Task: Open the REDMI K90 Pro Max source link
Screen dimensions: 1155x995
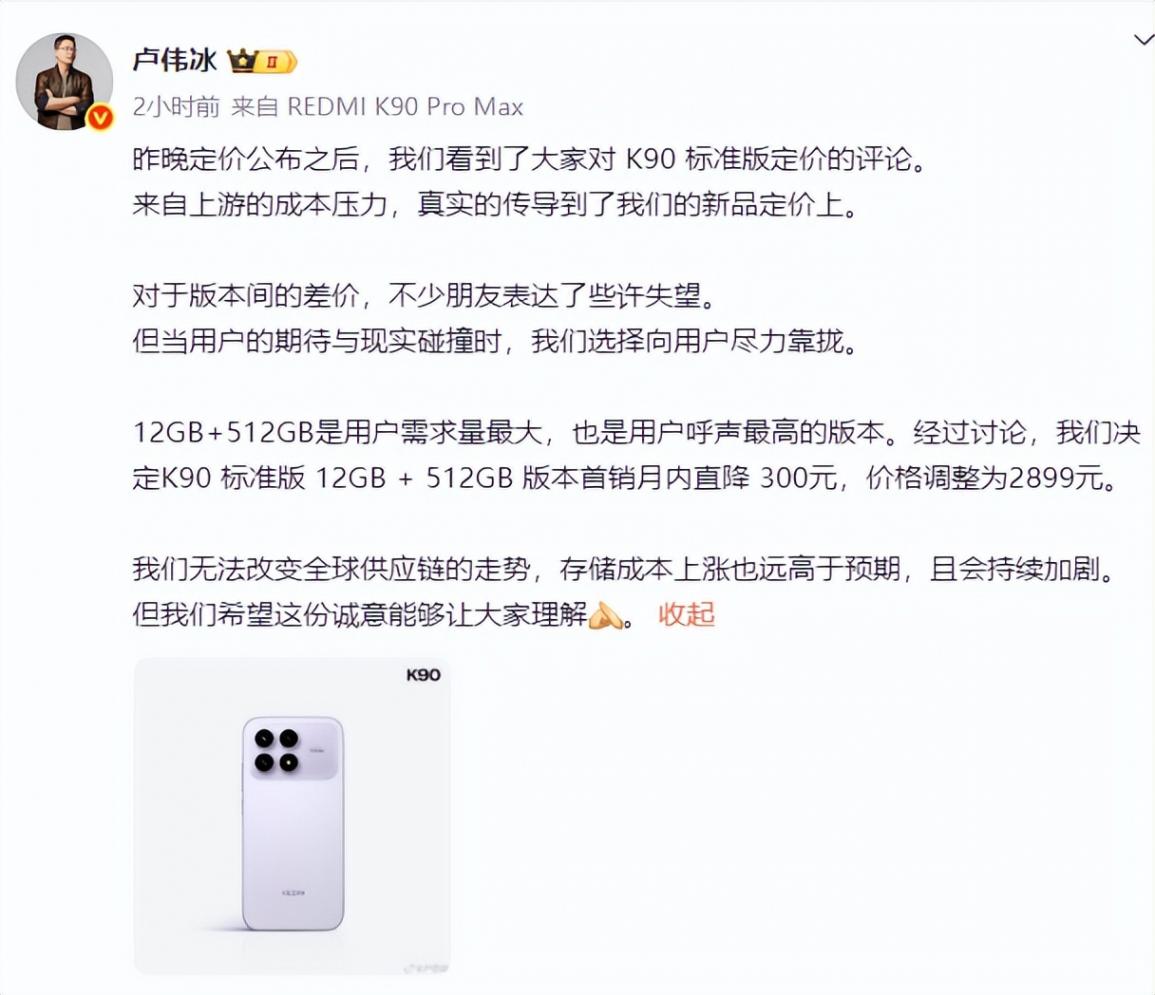Action: click(x=405, y=108)
